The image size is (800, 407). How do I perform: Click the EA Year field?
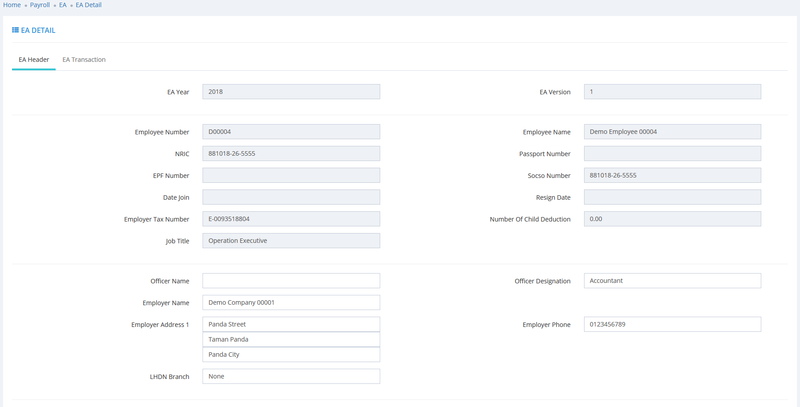pyautogui.click(x=291, y=92)
